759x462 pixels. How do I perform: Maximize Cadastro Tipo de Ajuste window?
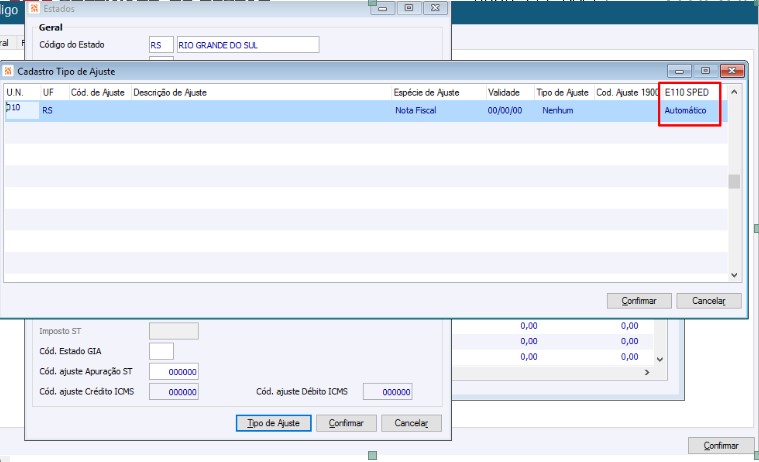(705, 71)
